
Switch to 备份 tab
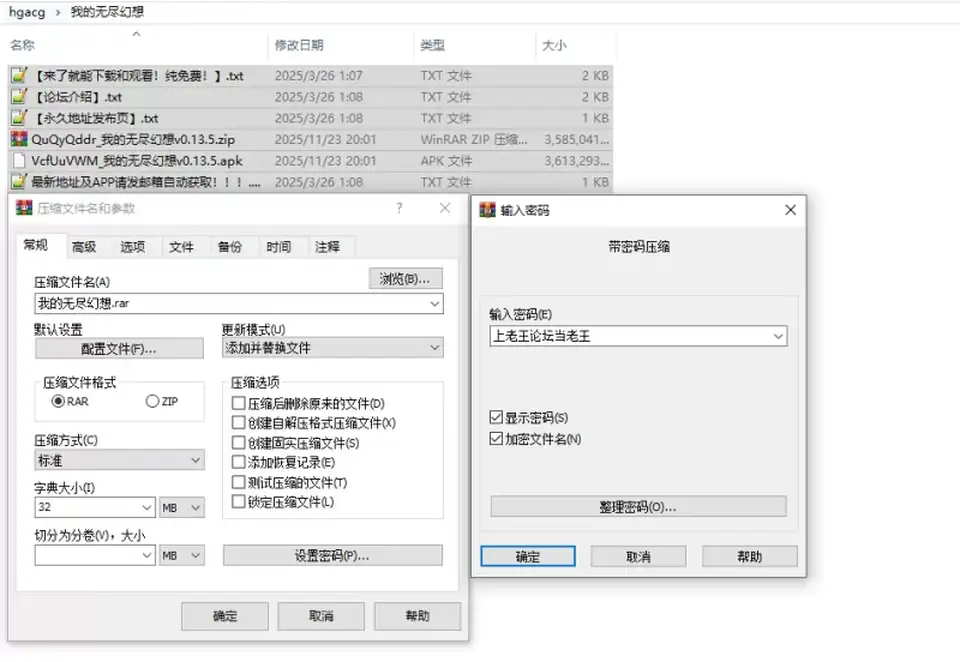point(230,247)
